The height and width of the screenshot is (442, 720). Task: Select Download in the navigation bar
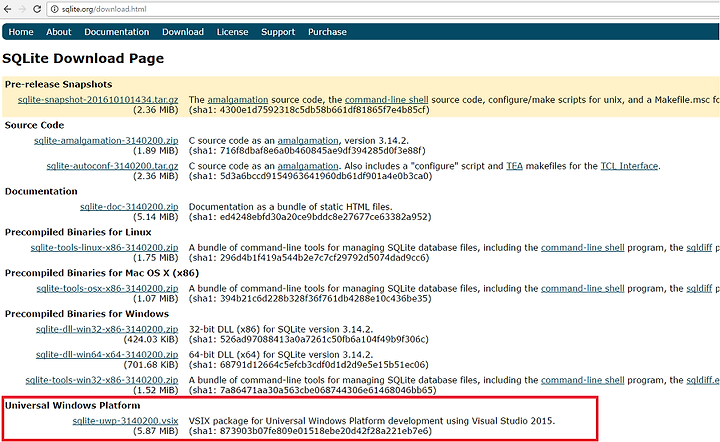(183, 32)
